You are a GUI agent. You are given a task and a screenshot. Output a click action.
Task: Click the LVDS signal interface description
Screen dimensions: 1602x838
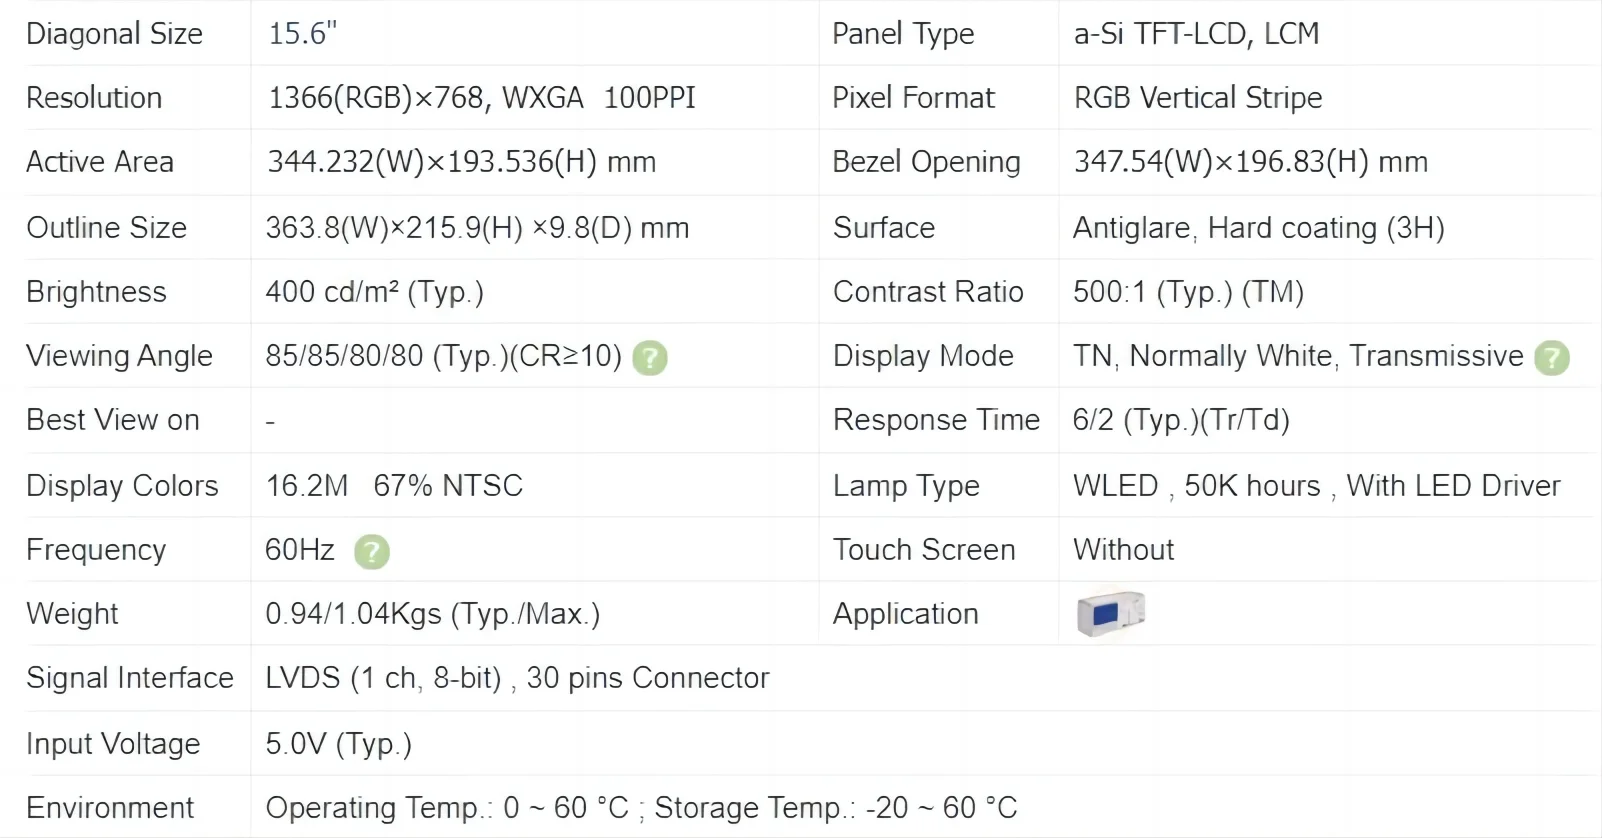click(516, 678)
